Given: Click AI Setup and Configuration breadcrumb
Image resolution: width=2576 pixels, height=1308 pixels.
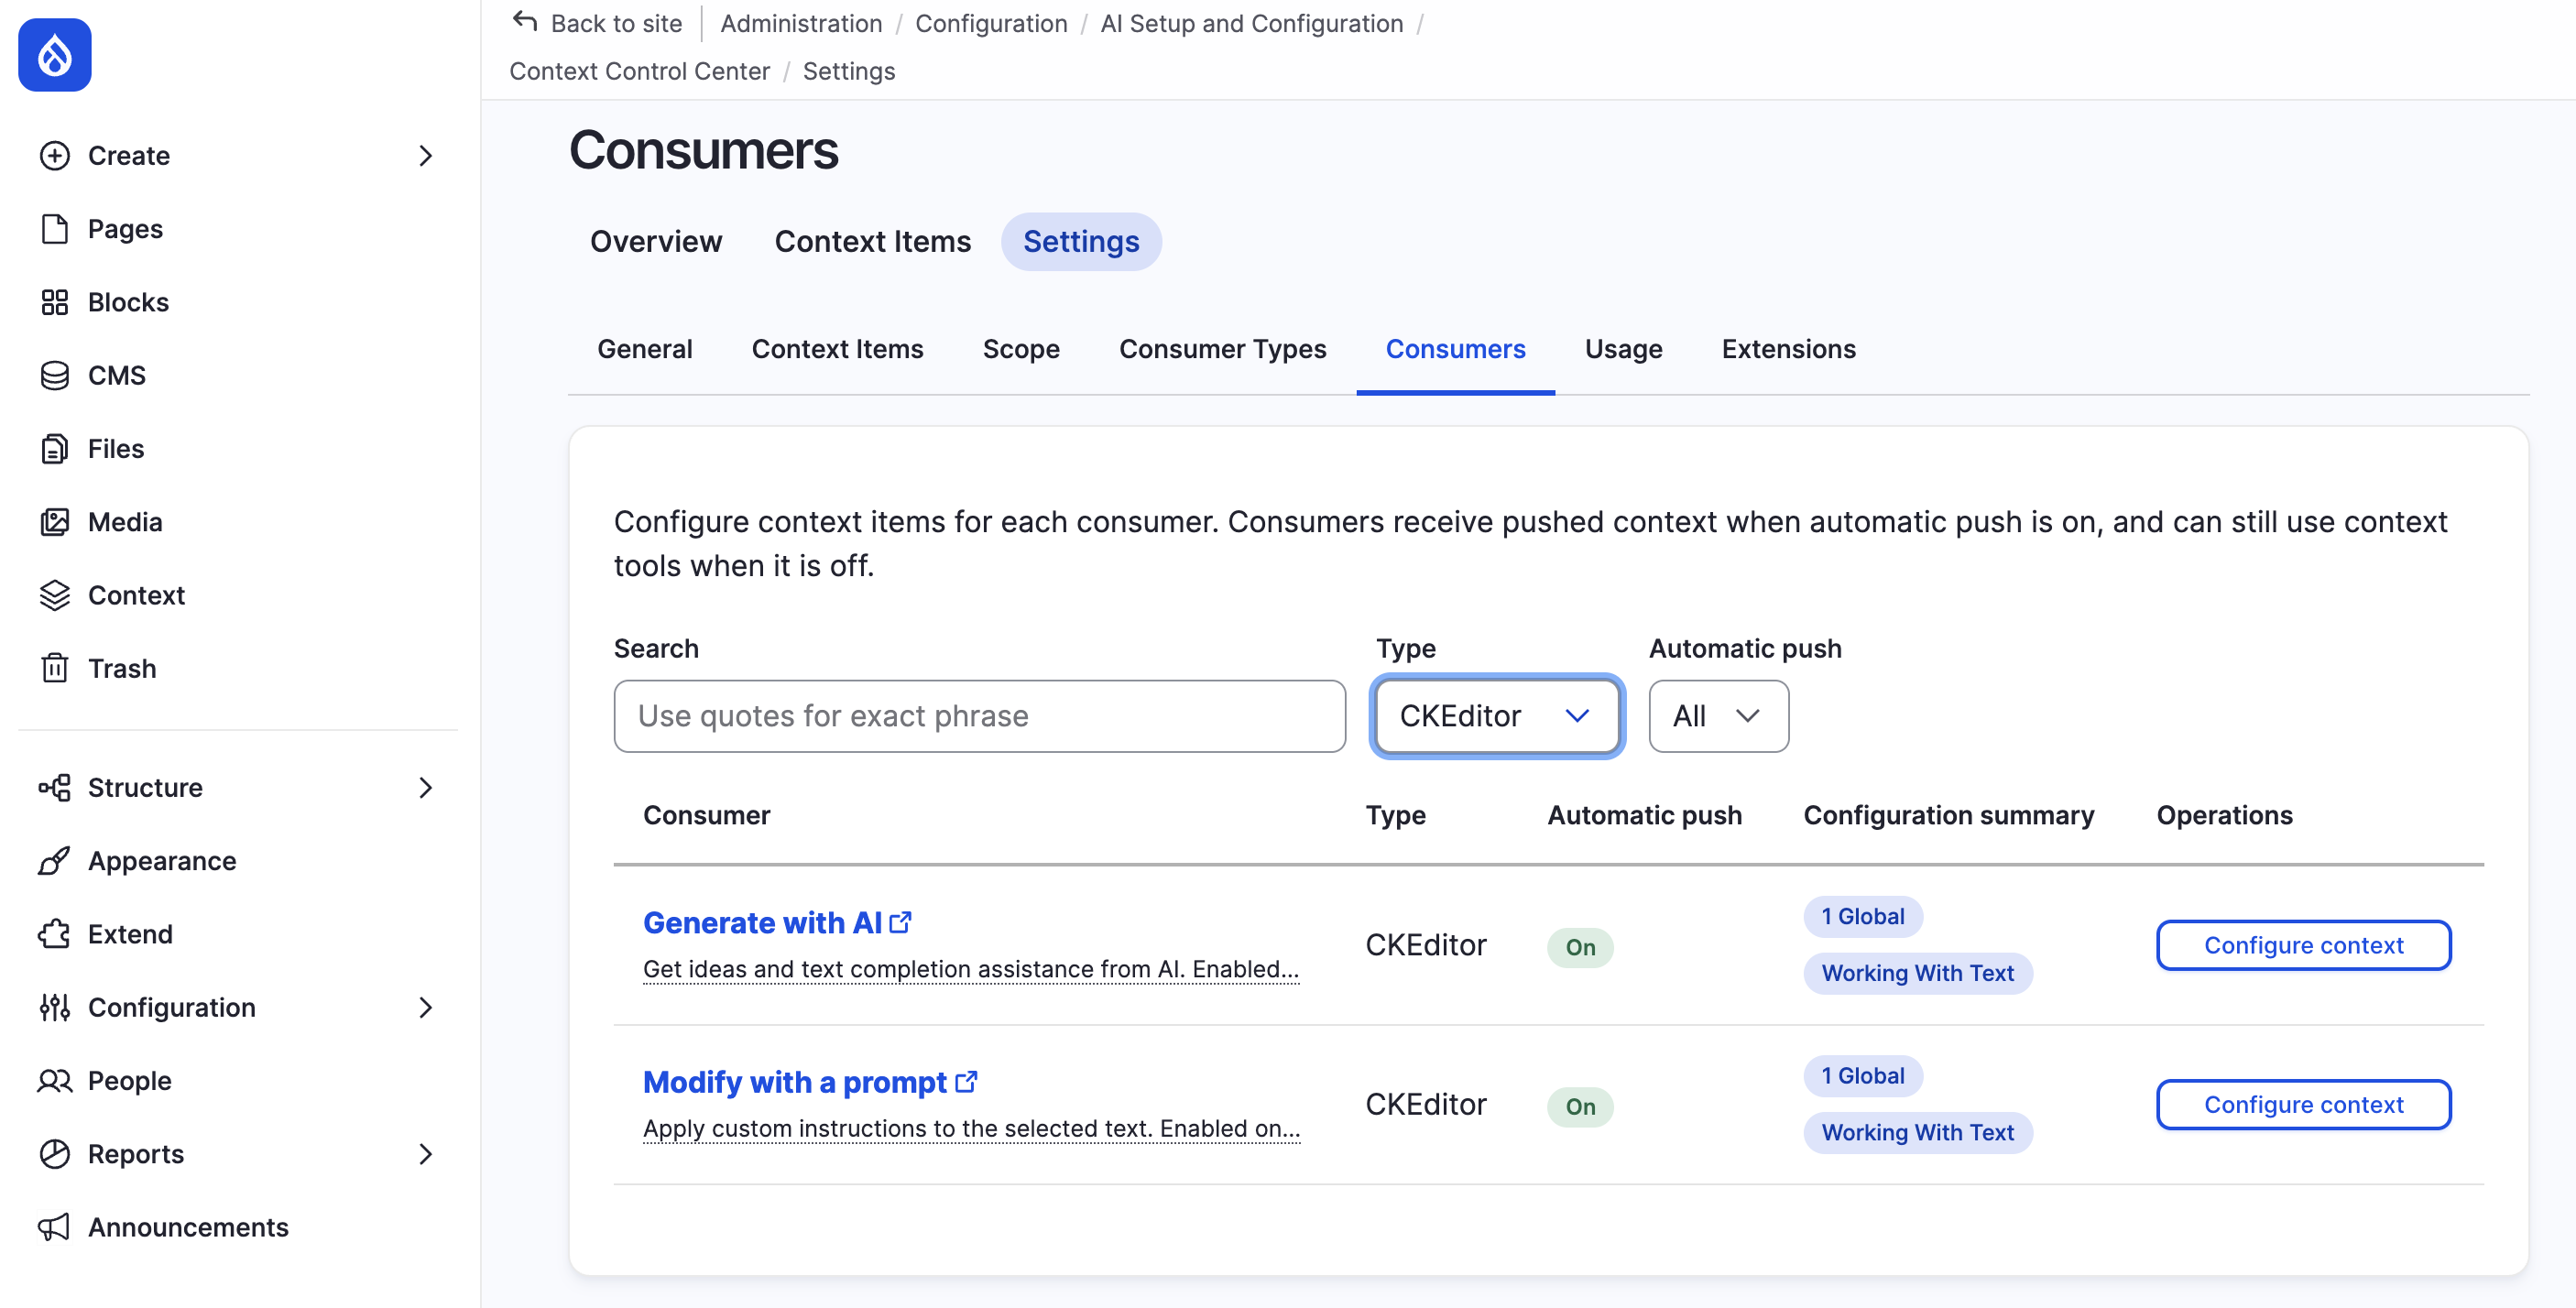Looking at the screenshot, I should 1251,23.
